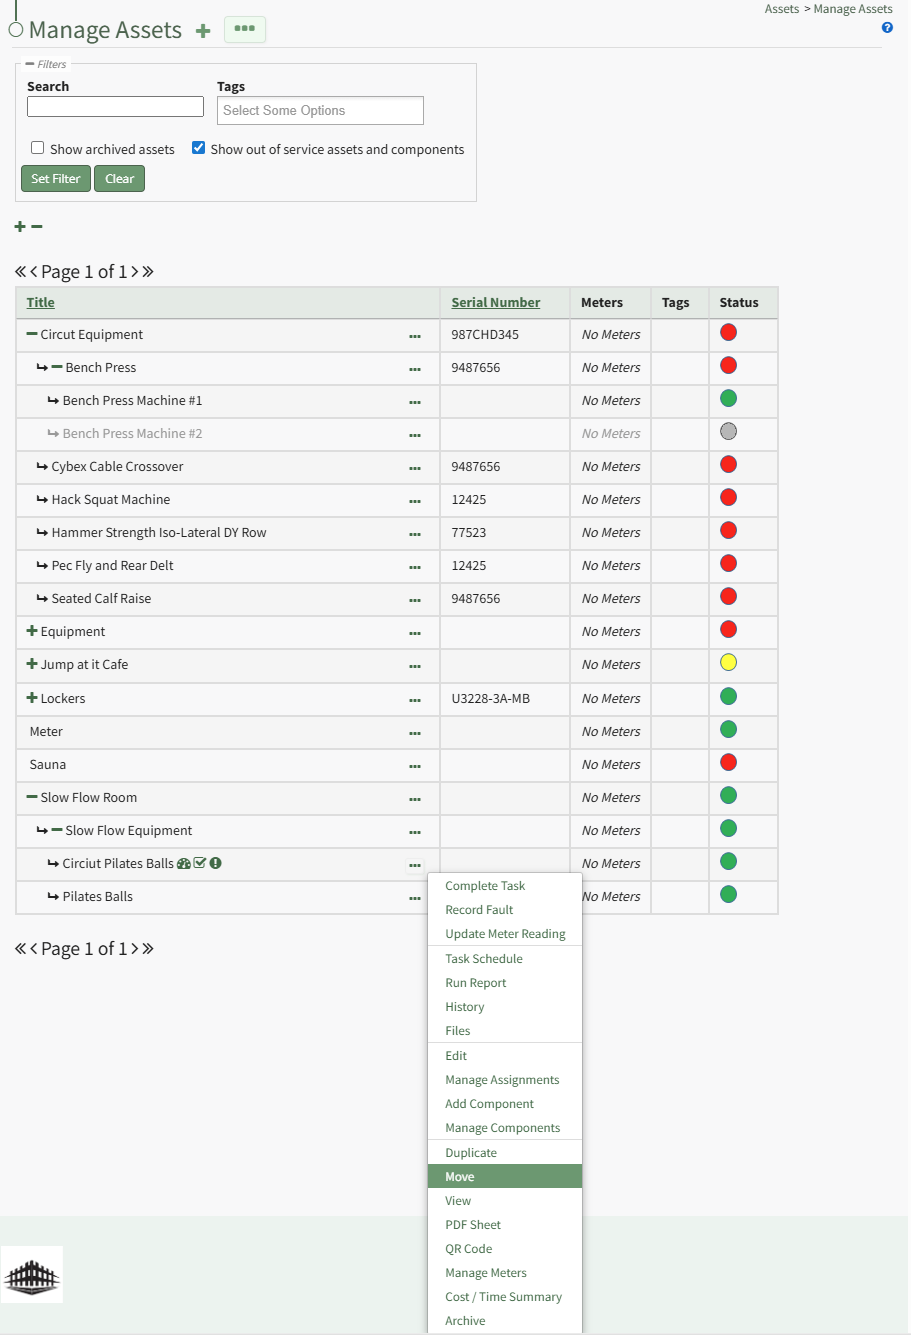Open the Tags Select Some Options dropdown
Image resolution: width=911 pixels, height=1335 pixels.
click(x=320, y=111)
